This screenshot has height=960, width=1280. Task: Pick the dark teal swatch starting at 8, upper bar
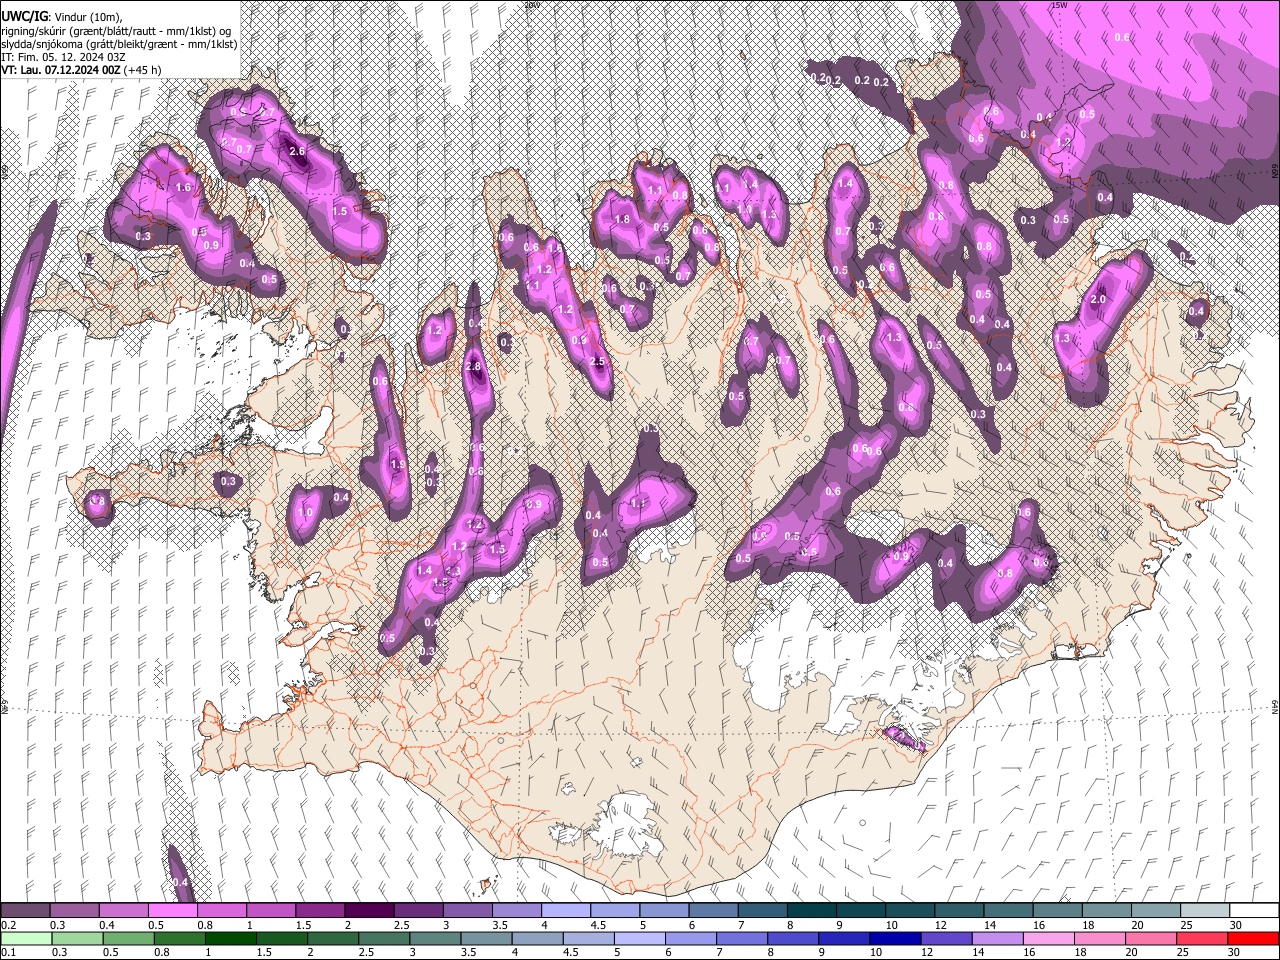pyautogui.click(x=811, y=911)
